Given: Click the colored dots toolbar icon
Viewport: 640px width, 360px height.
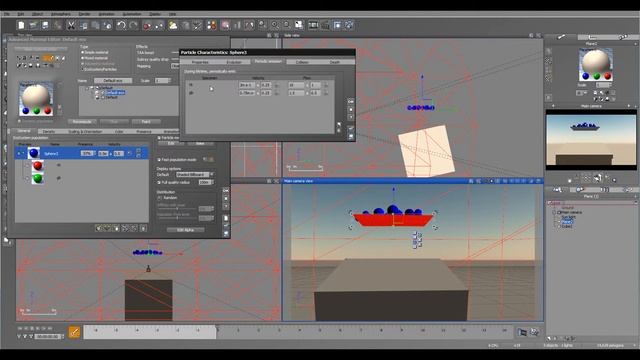Looking at the screenshot, I should (x=211, y=25).
